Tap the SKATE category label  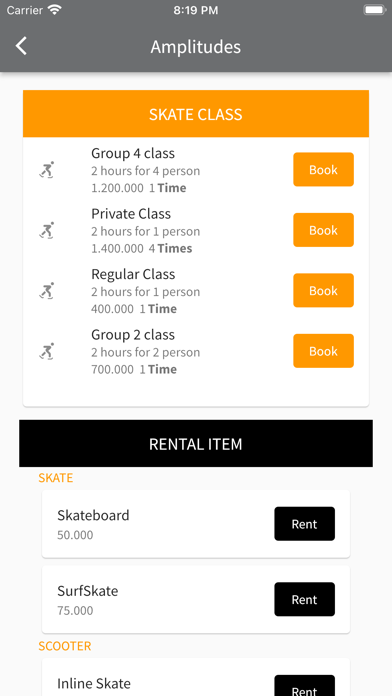point(55,478)
